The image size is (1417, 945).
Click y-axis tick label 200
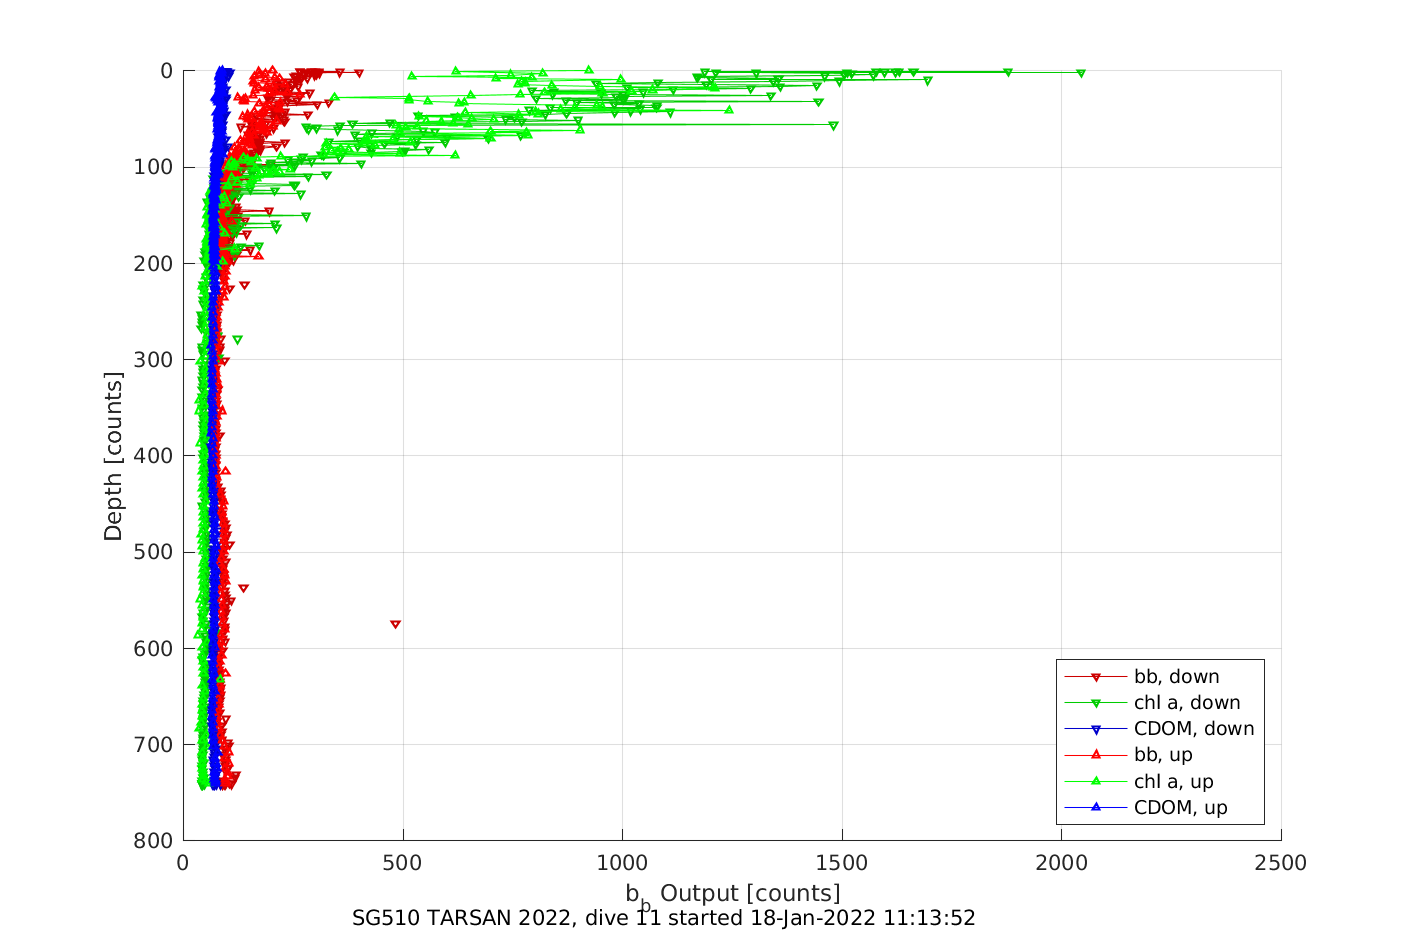153,263
